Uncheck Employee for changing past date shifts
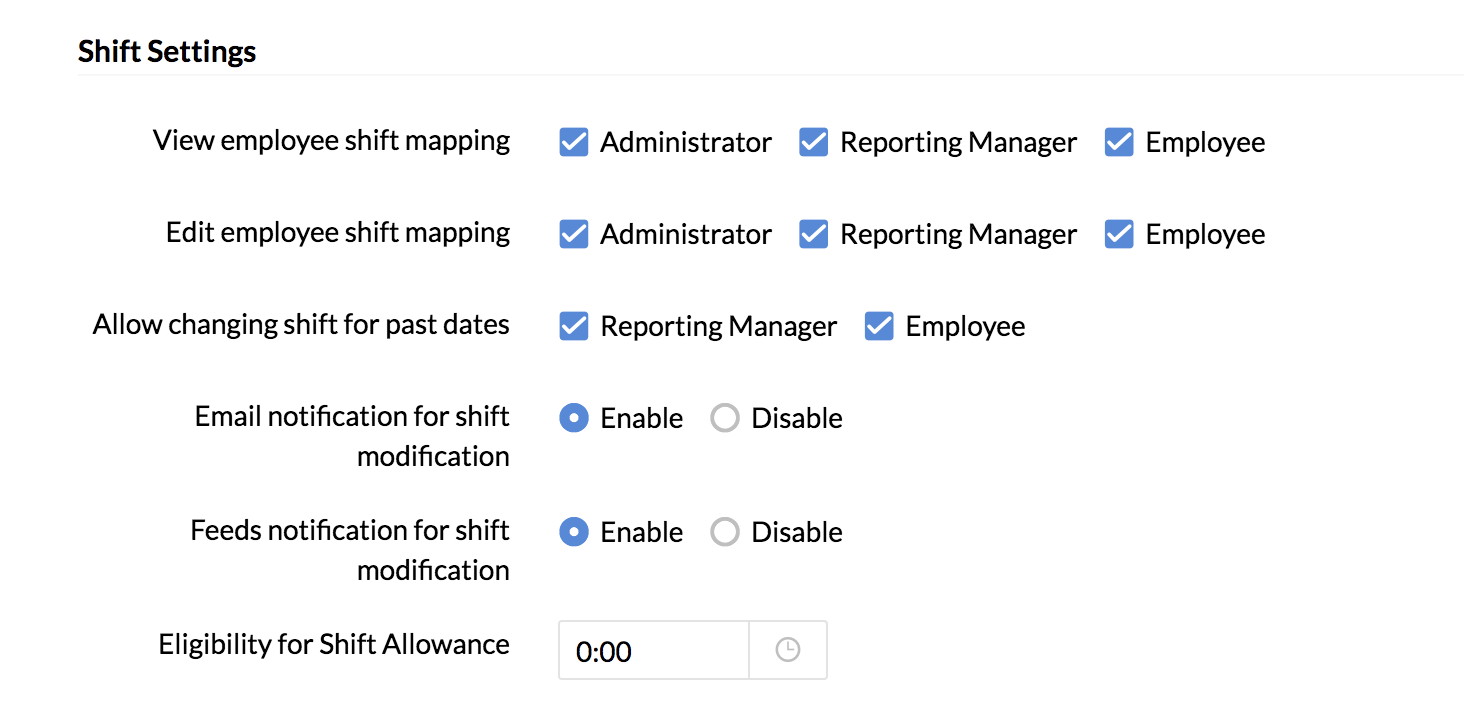1464x718 pixels. pos(879,327)
